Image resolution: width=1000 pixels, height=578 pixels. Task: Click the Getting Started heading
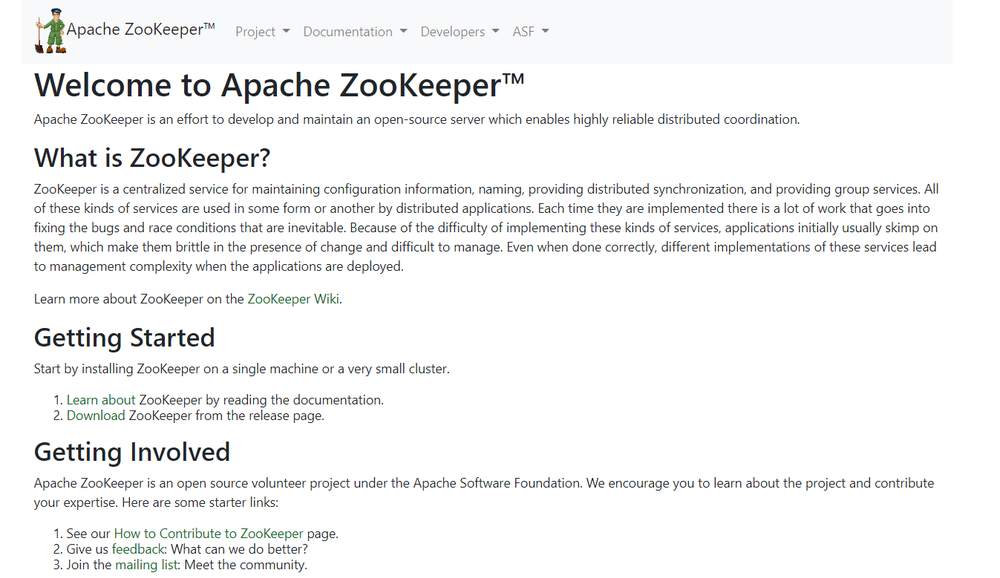(x=124, y=337)
